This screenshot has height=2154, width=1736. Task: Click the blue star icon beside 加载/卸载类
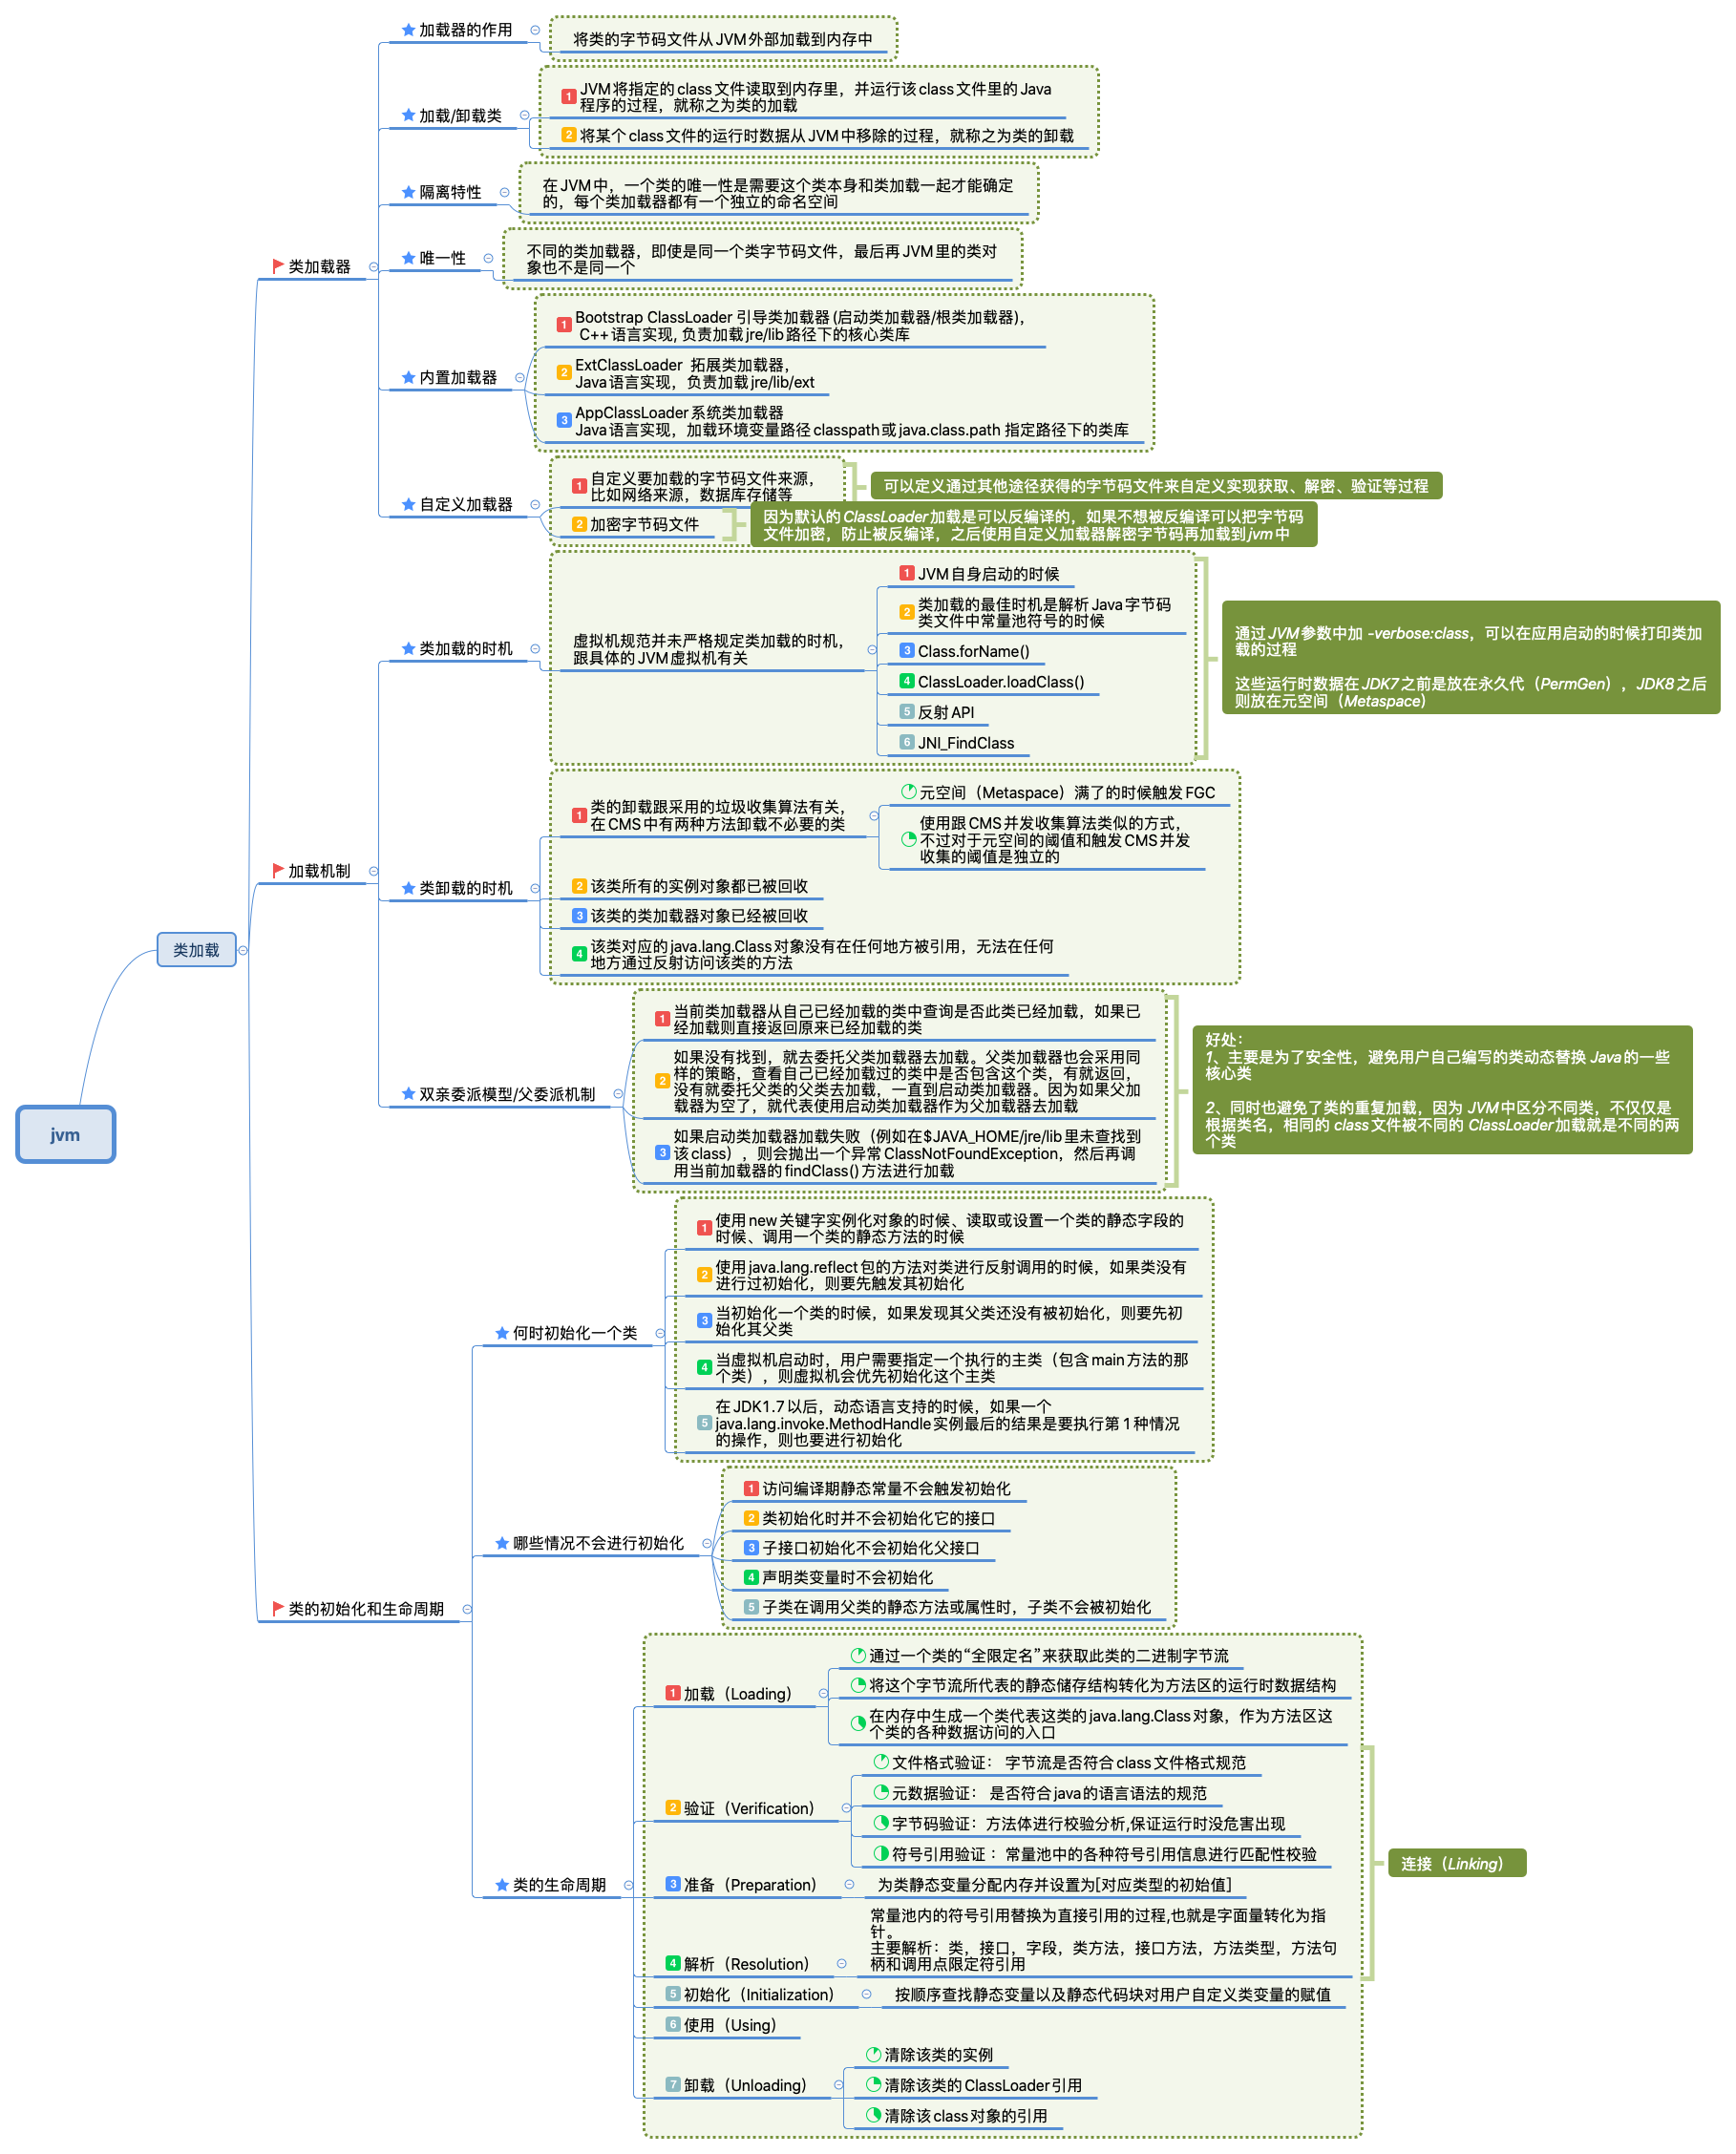click(x=408, y=115)
